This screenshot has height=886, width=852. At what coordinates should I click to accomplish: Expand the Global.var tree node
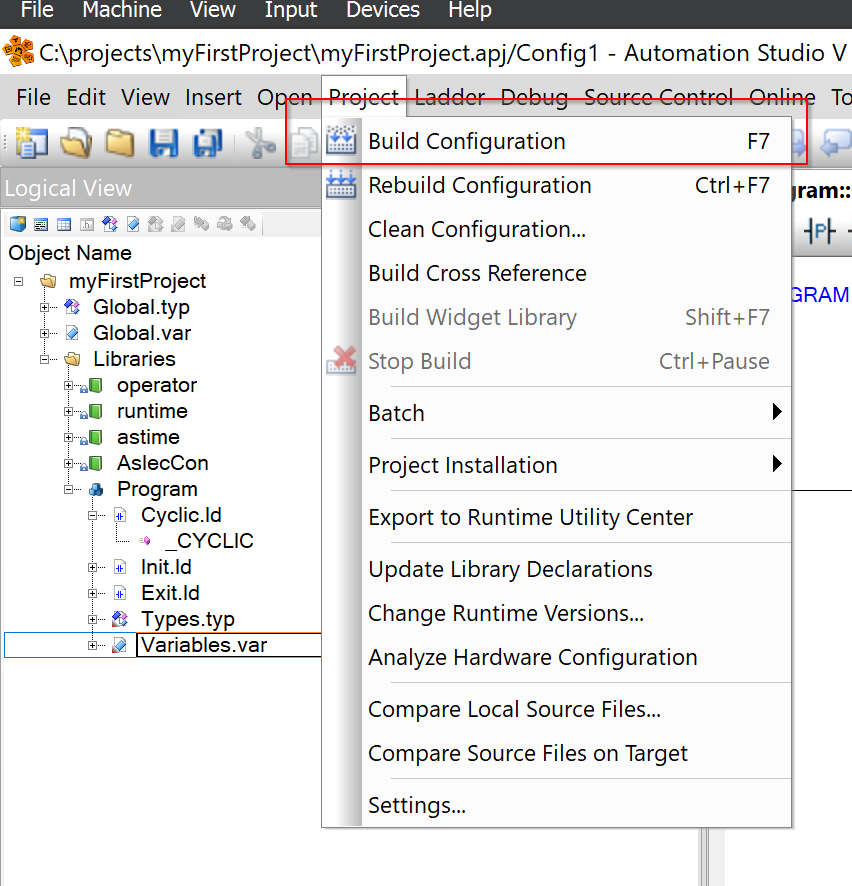pyautogui.click(x=44, y=333)
